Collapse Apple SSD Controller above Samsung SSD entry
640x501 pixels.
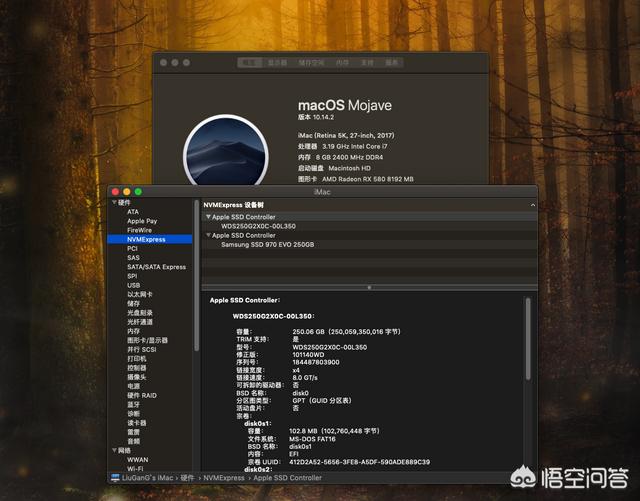tap(208, 235)
